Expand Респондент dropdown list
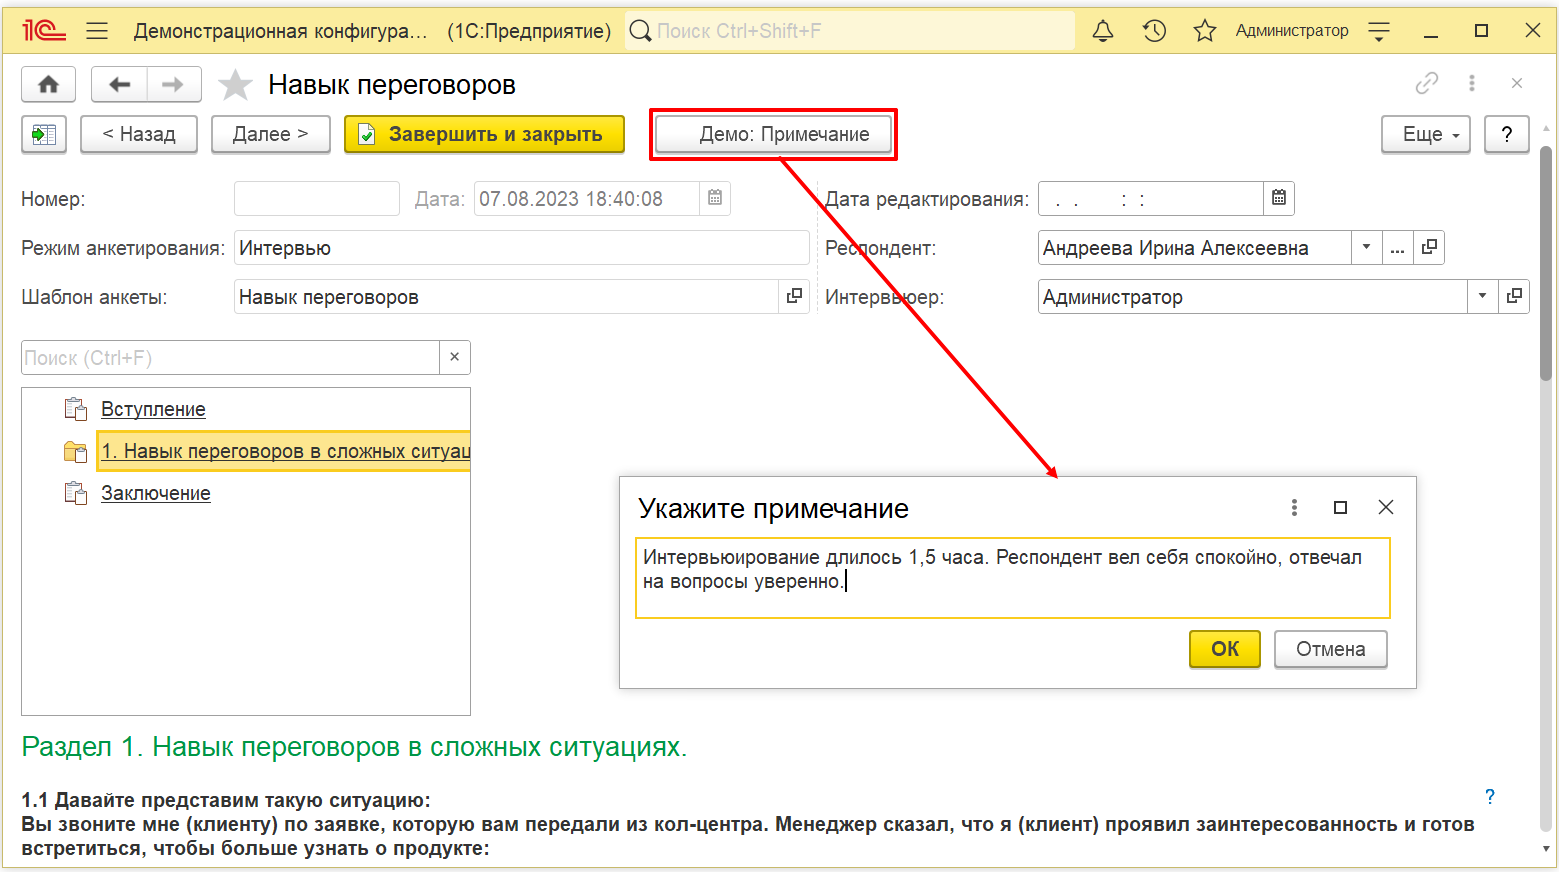The width and height of the screenshot is (1559, 872). 1366,247
